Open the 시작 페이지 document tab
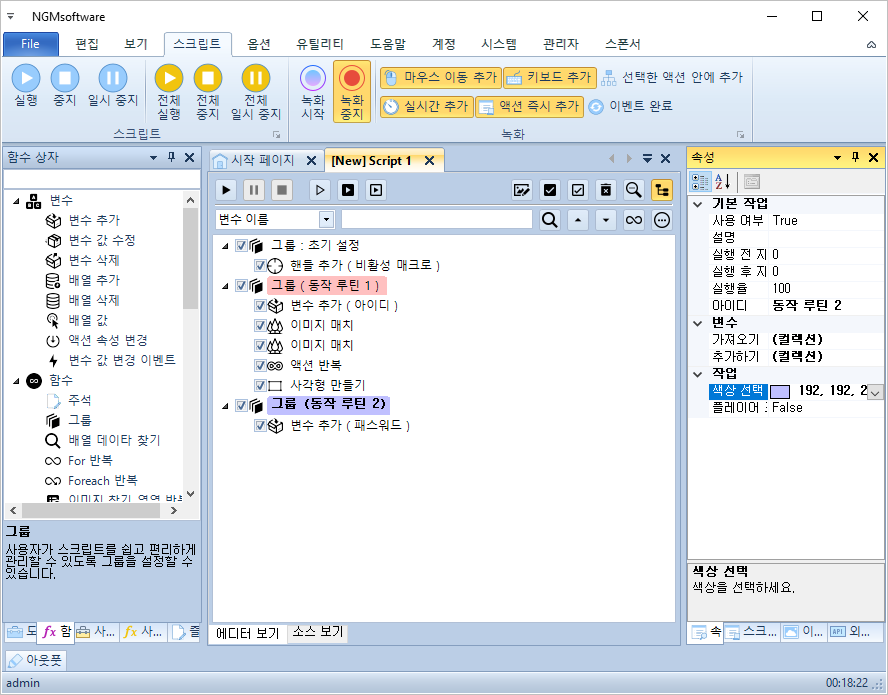Screen dimensions: 888x695 point(262,160)
